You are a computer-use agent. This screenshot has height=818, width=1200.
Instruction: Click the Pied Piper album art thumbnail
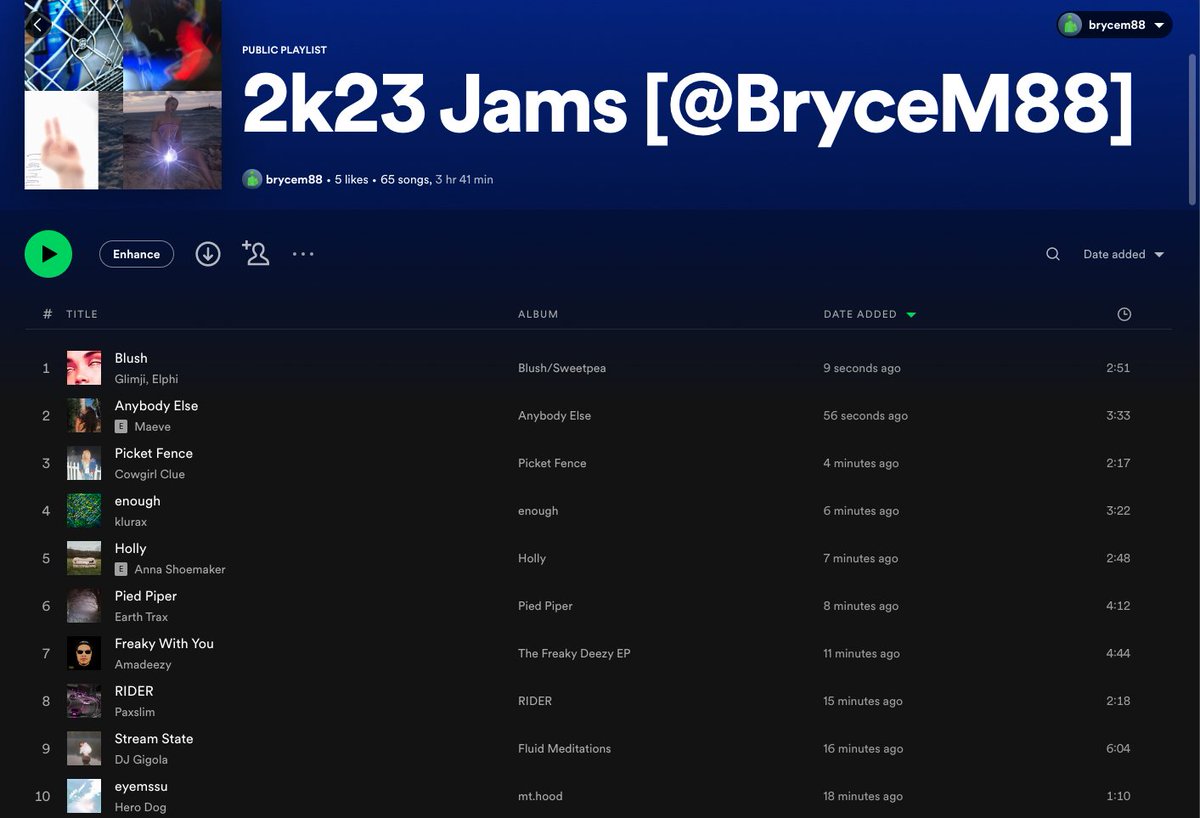pyautogui.click(x=84, y=606)
